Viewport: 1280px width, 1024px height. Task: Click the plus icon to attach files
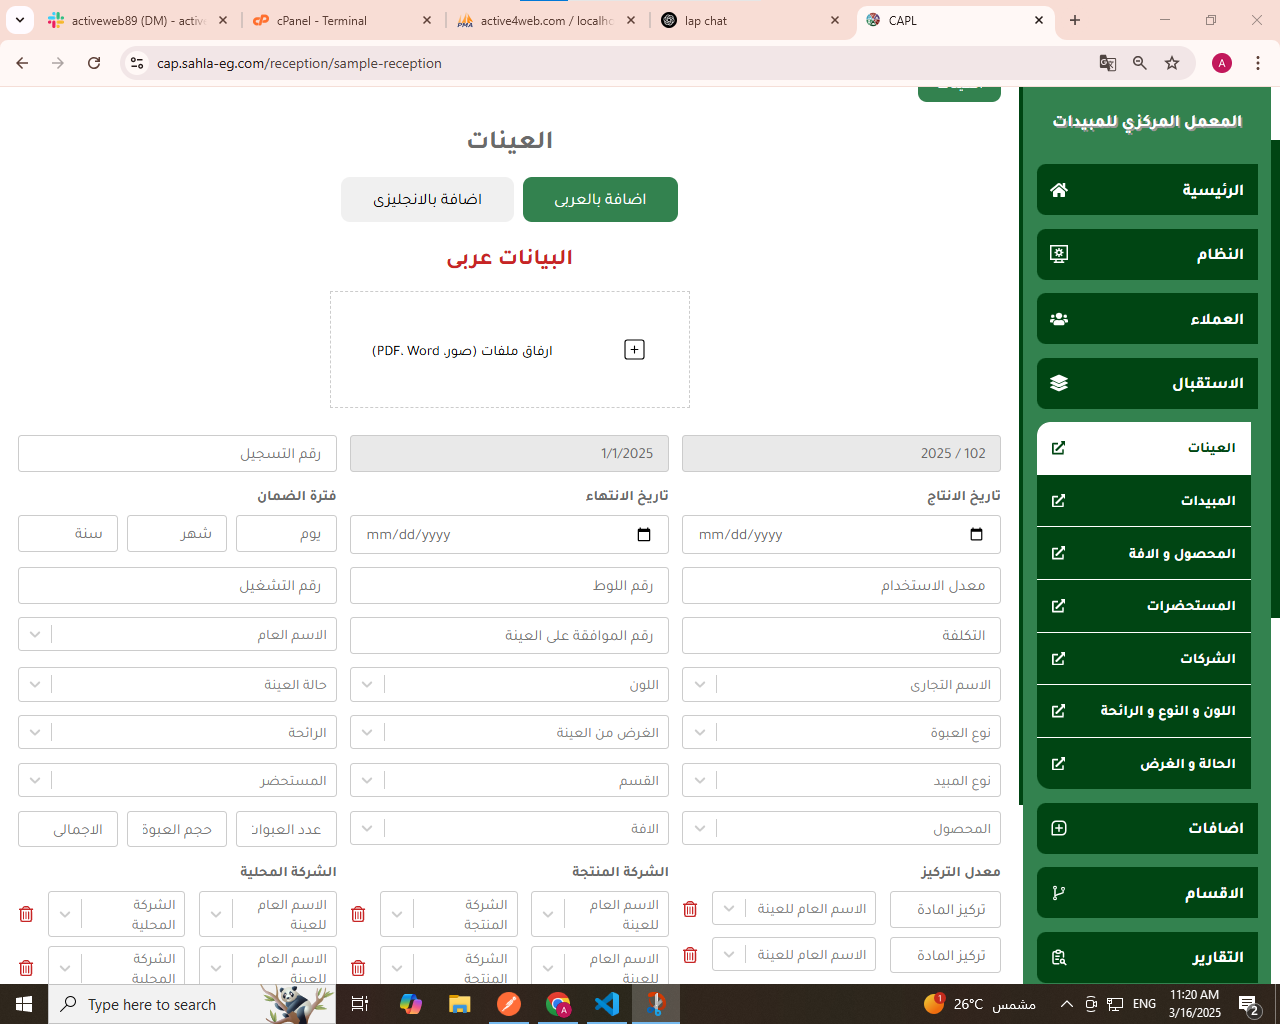(634, 349)
